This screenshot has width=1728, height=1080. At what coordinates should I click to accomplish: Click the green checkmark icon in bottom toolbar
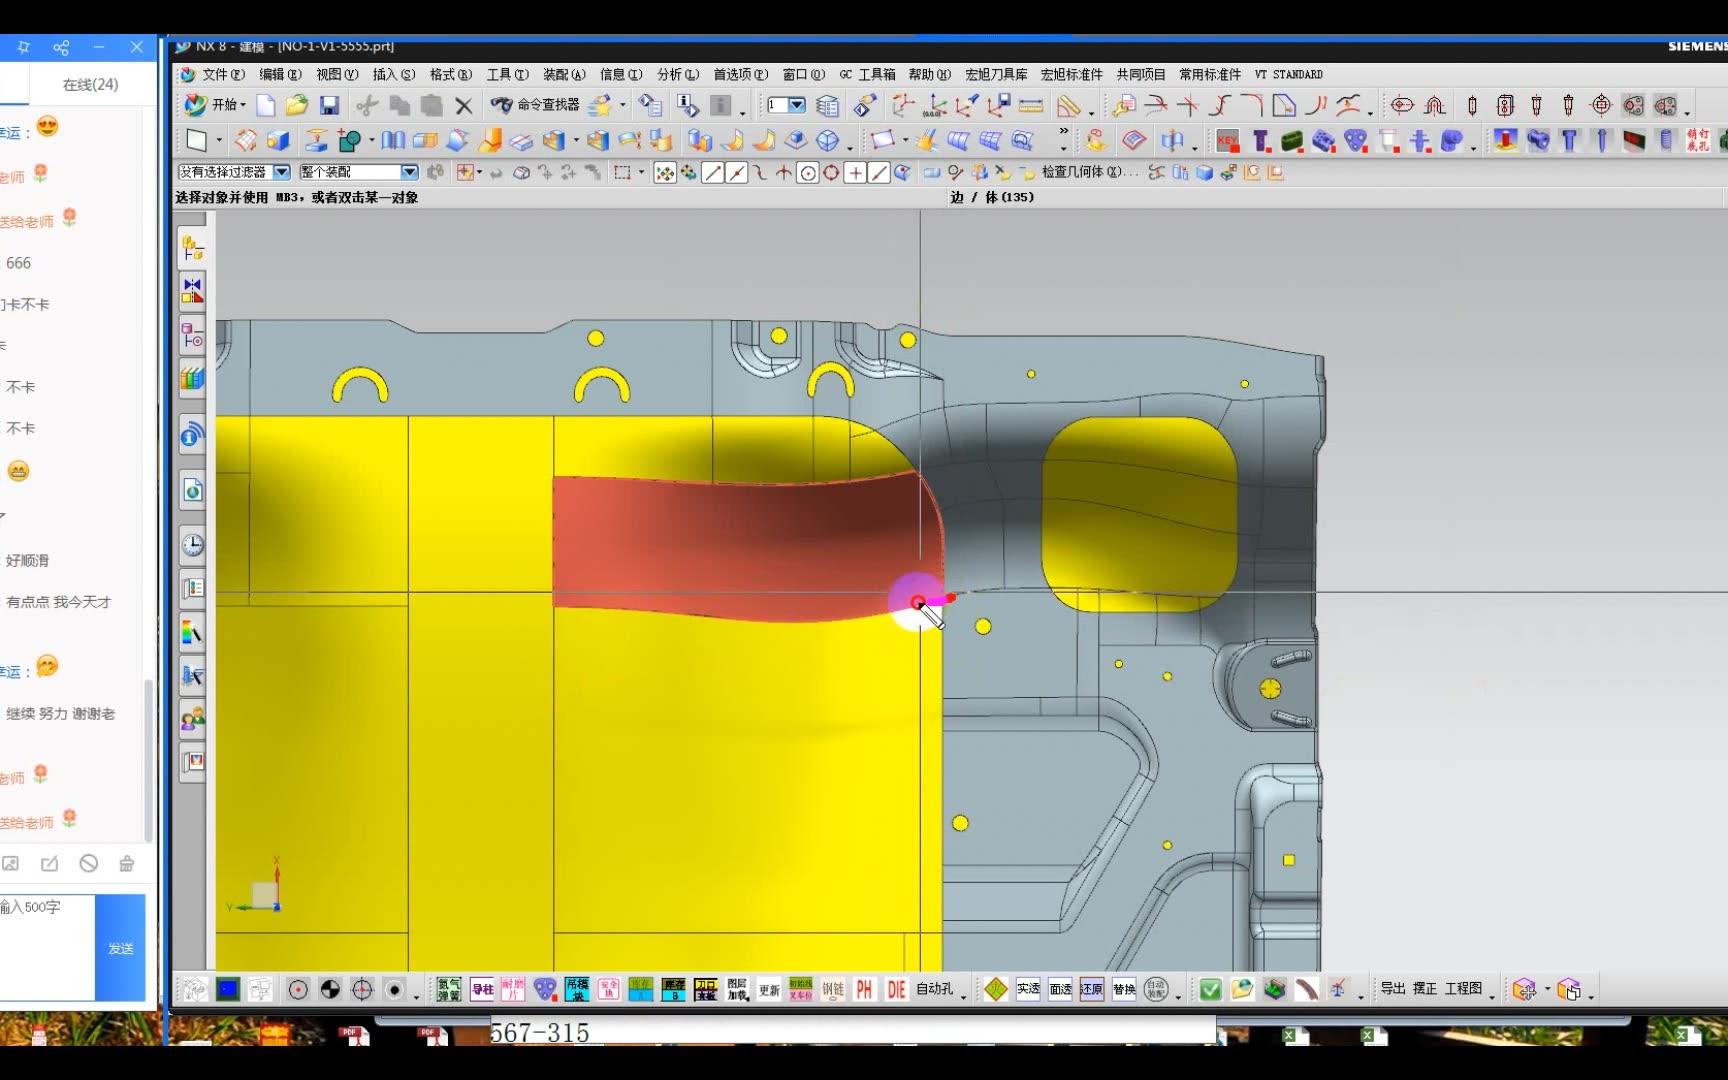(1210, 989)
